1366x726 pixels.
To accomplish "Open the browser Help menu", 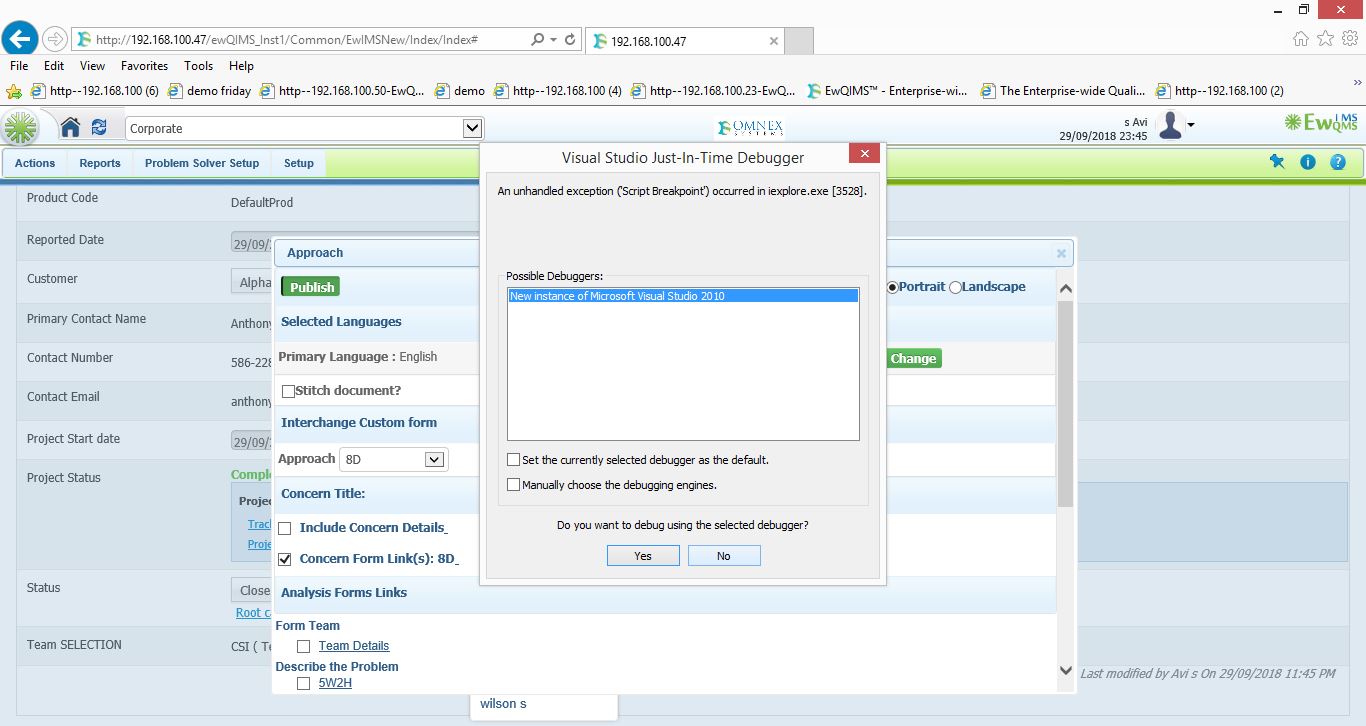I will (241, 65).
